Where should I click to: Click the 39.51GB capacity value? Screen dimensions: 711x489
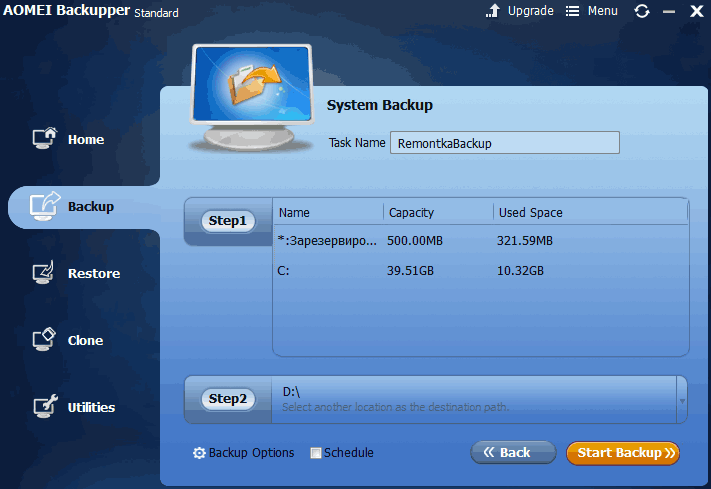click(x=410, y=271)
